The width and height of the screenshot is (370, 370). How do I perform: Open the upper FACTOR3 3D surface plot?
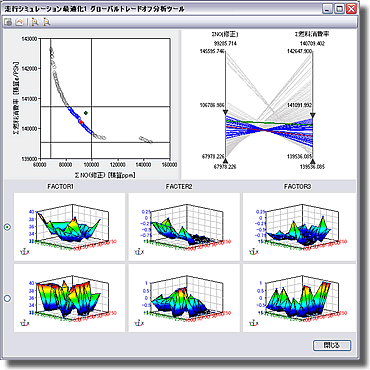[x=299, y=227]
